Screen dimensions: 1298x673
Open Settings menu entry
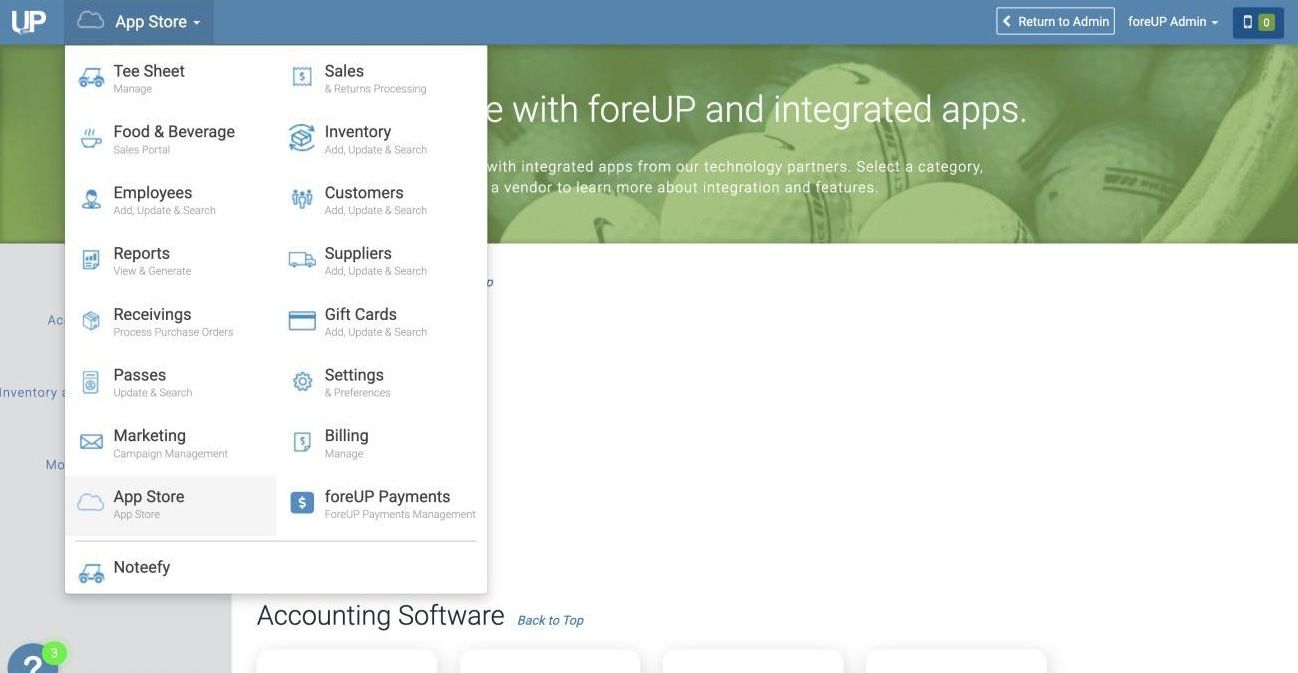click(x=381, y=382)
